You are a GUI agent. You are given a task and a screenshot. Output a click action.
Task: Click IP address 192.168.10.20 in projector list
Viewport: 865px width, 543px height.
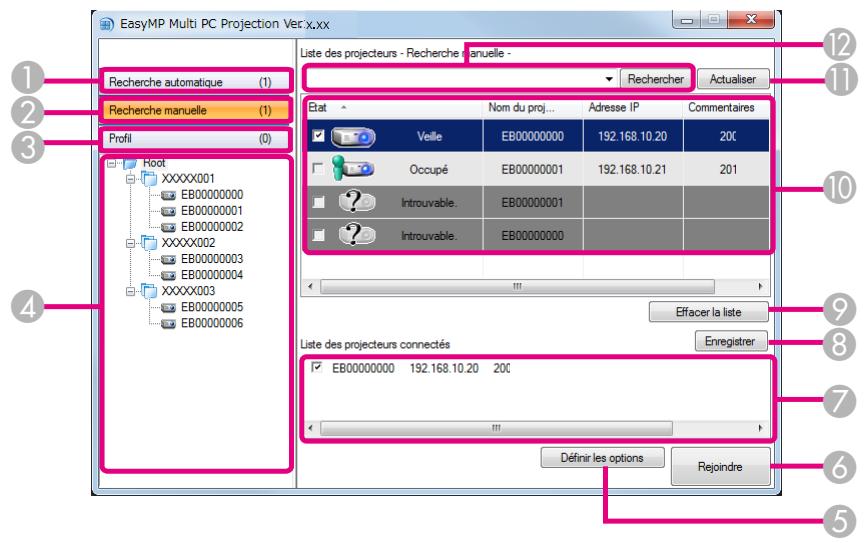[632, 136]
